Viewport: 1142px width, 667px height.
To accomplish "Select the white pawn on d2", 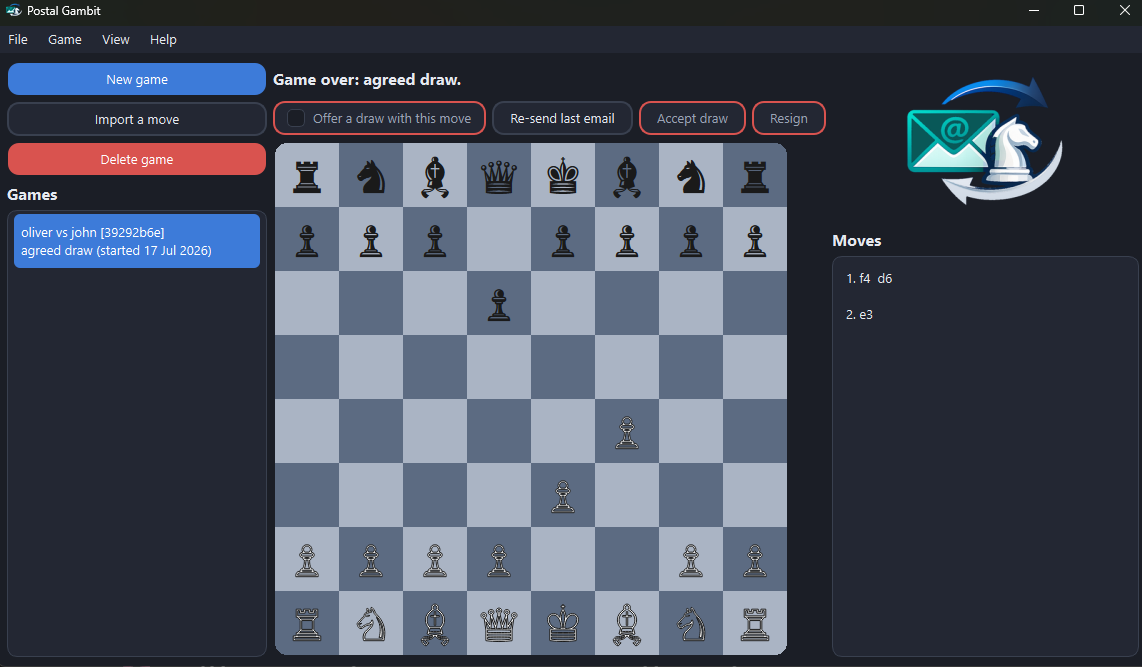I will click(x=499, y=561).
